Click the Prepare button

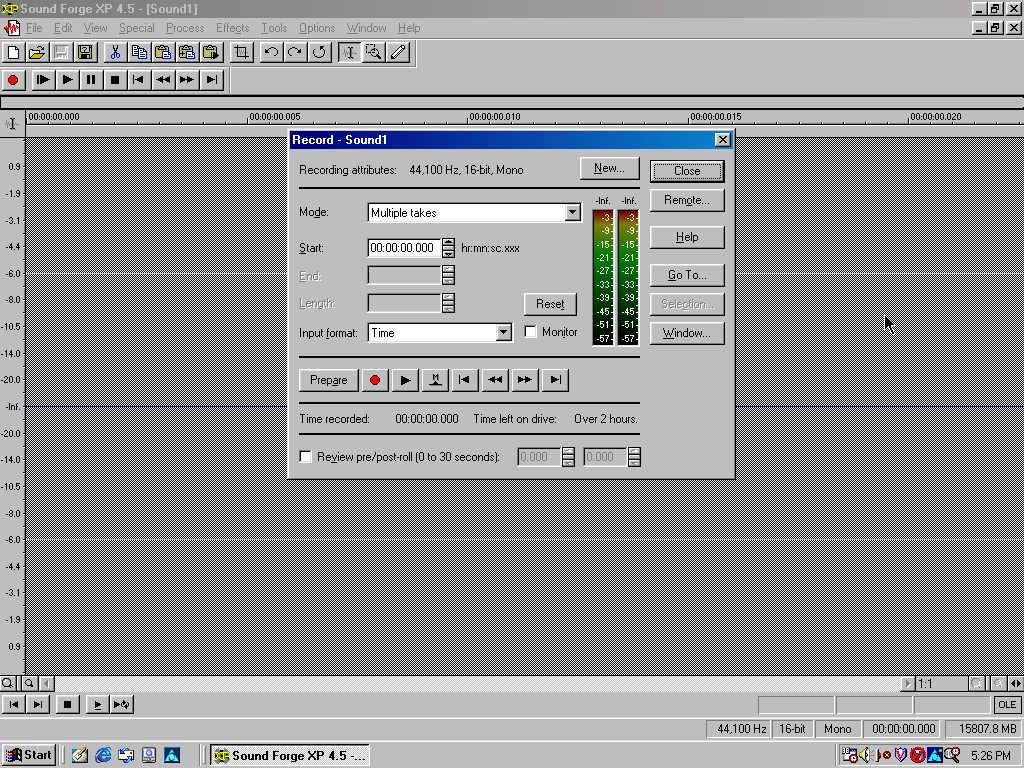pos(328,380)
